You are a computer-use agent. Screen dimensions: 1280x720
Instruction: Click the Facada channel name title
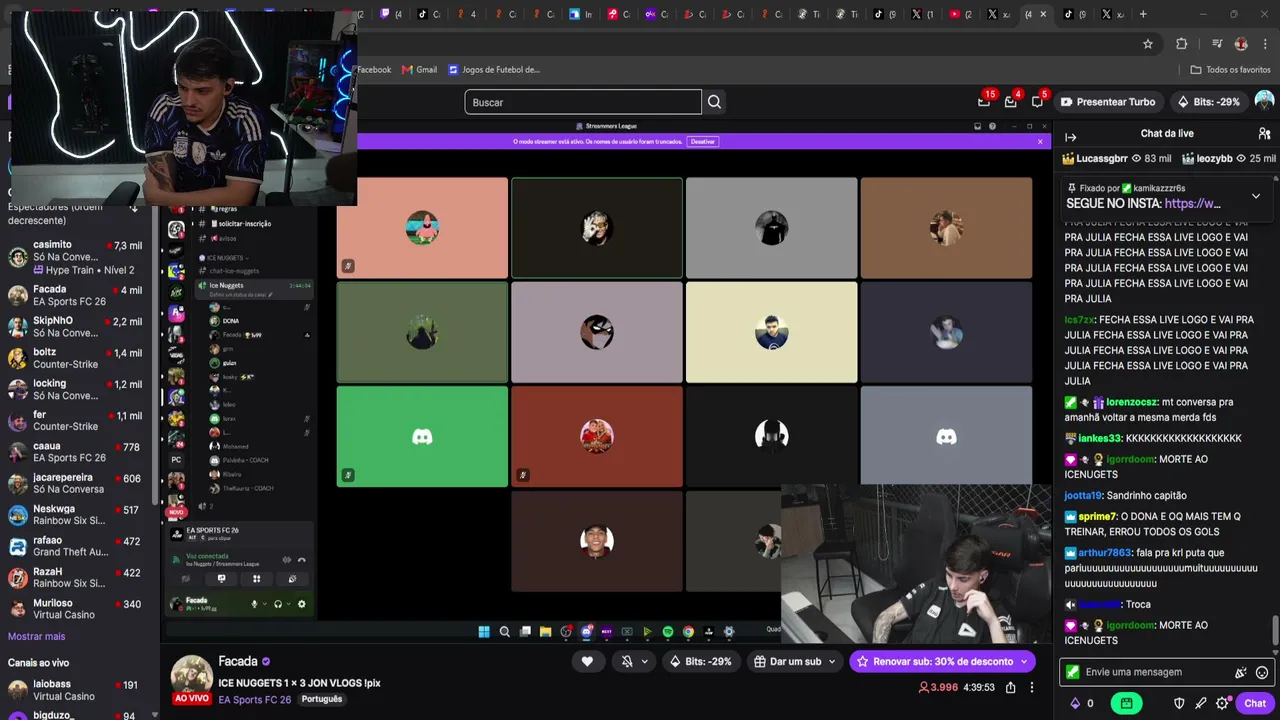[238, 661]
